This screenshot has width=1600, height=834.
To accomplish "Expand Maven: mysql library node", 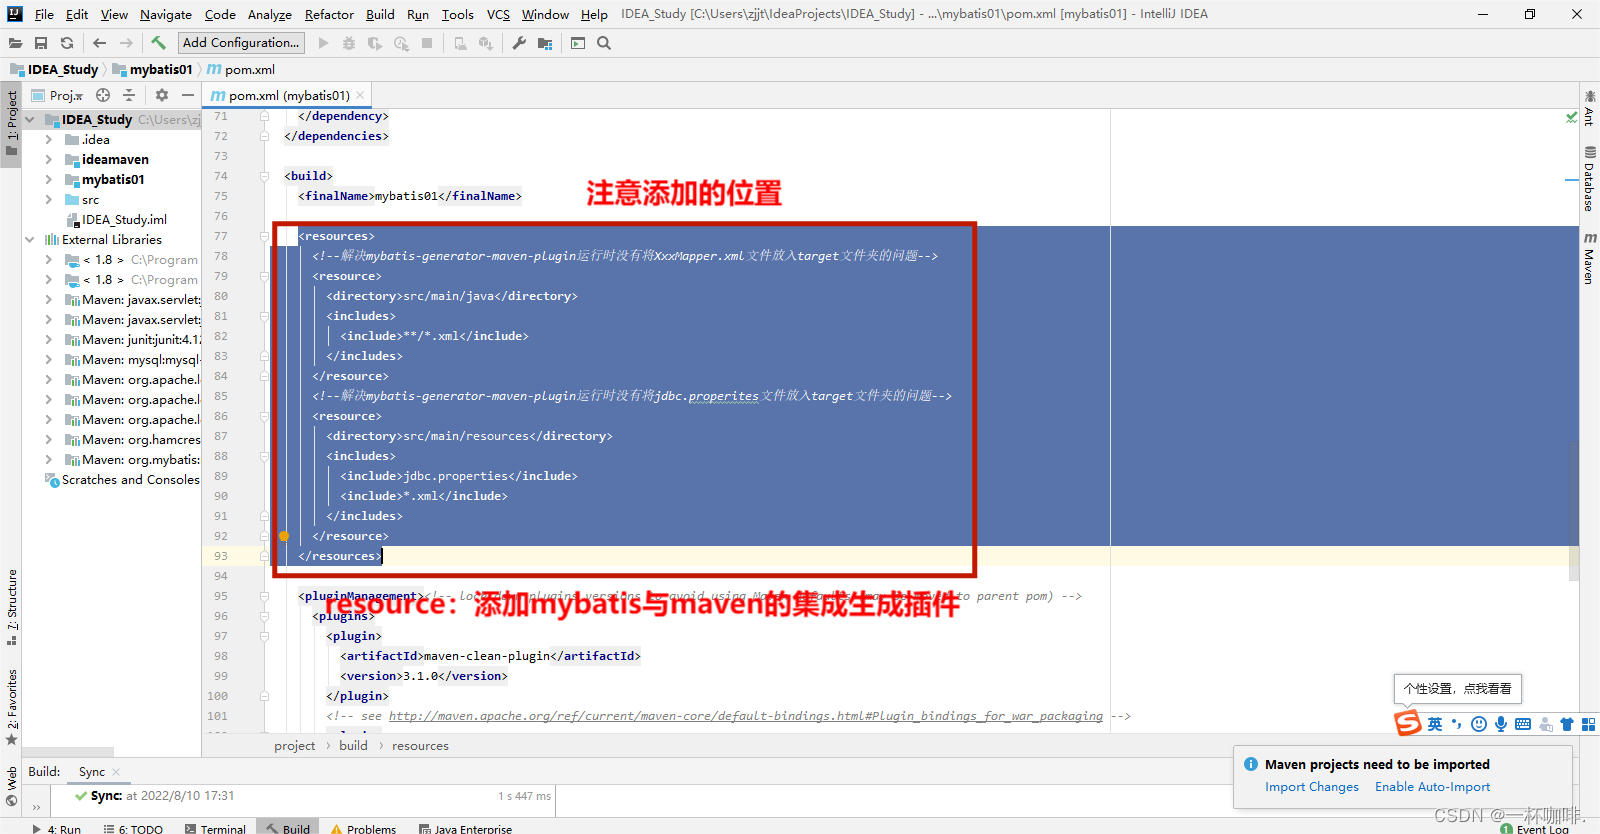I will [49, 359].
